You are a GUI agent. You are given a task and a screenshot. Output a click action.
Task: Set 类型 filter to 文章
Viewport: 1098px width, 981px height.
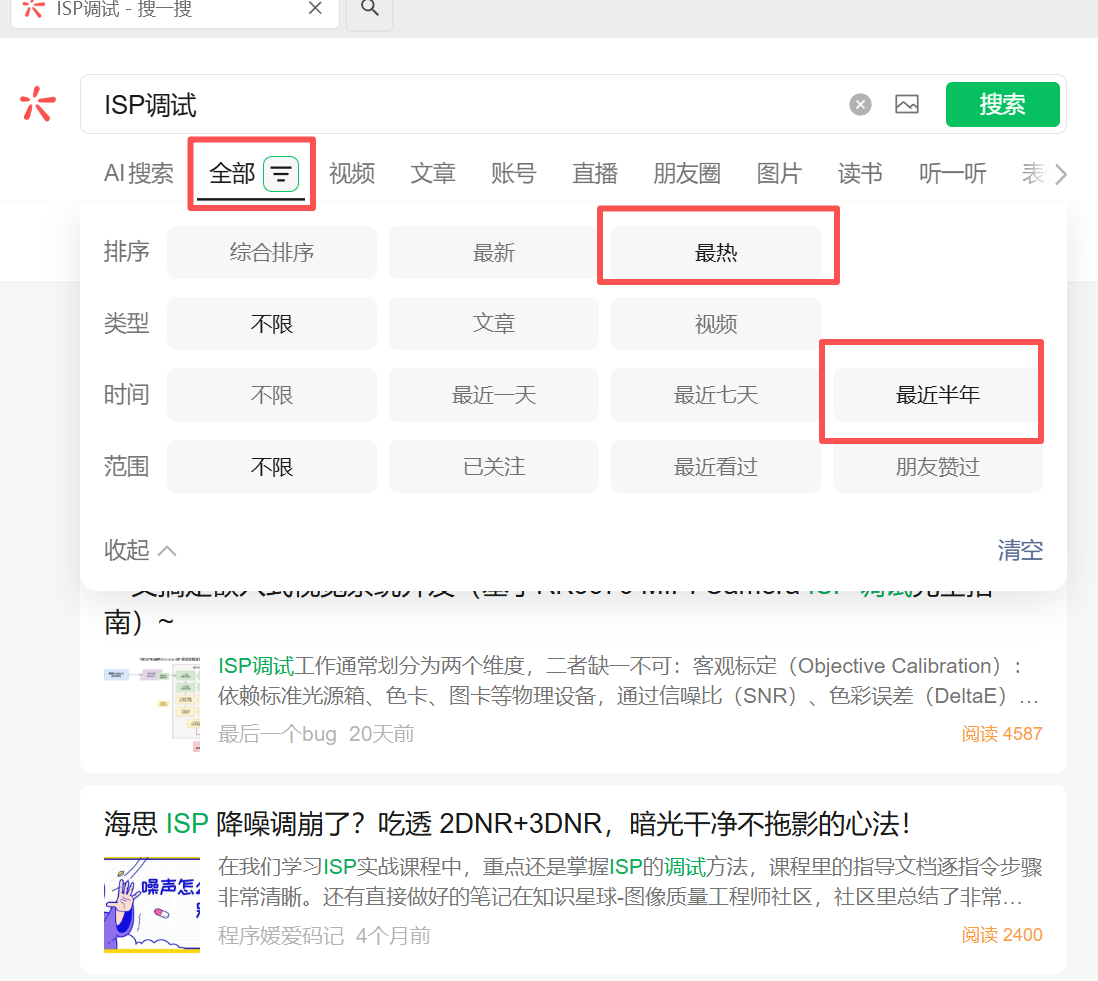[494, 323]
